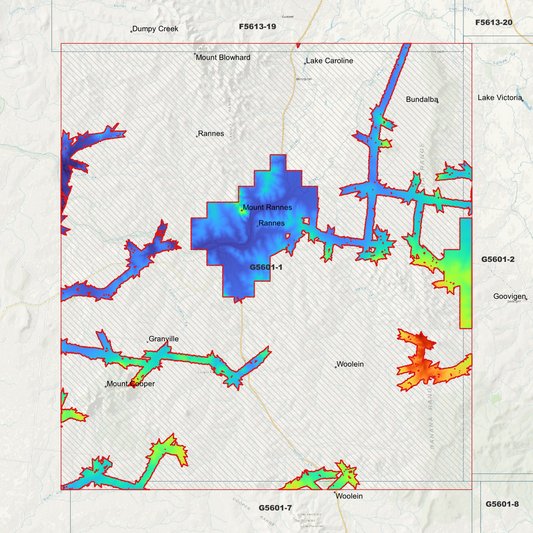The image size is (533, 533).
Task: Select the G5601-8 tile label
Action: [502, 504]
